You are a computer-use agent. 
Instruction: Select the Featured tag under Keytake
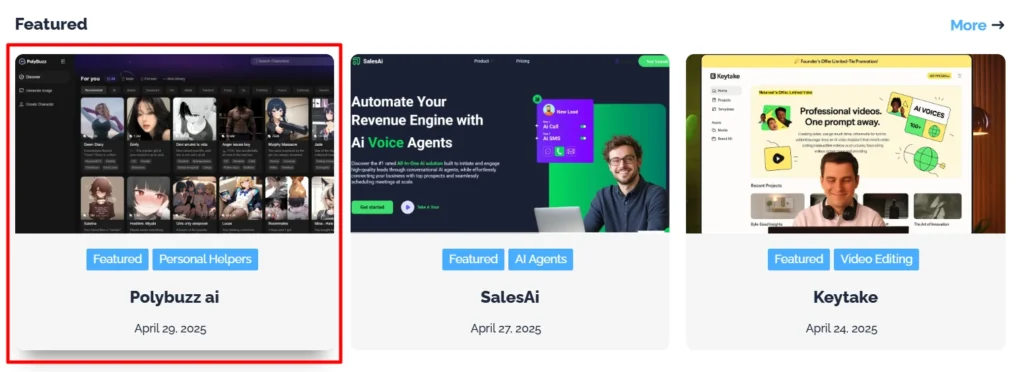[799, 259]
